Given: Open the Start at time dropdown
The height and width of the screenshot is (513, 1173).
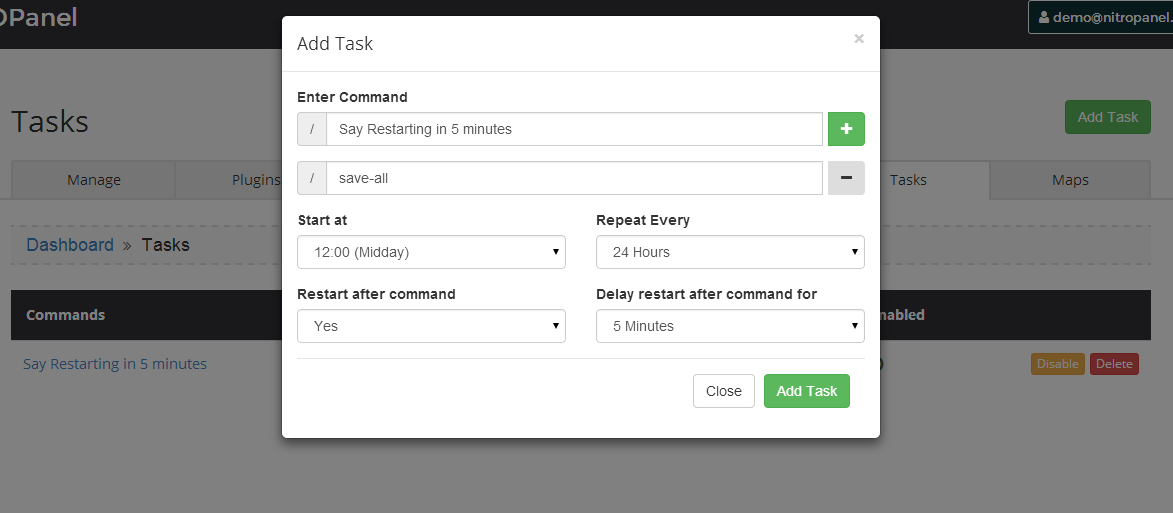Looking at the screenshot, I should coord(431,252).
